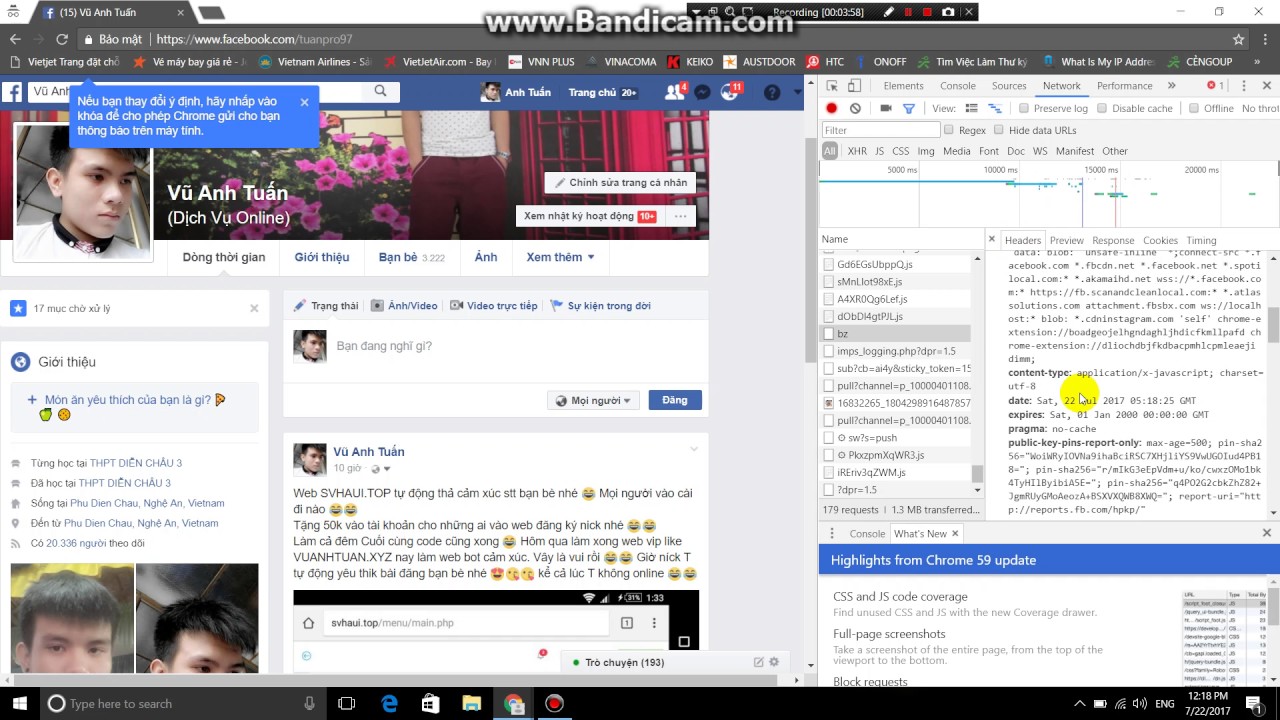The height and width of the screenshot is (720, 1280).
Task: Open Task View on the taskbar
Action: point(347,703)
